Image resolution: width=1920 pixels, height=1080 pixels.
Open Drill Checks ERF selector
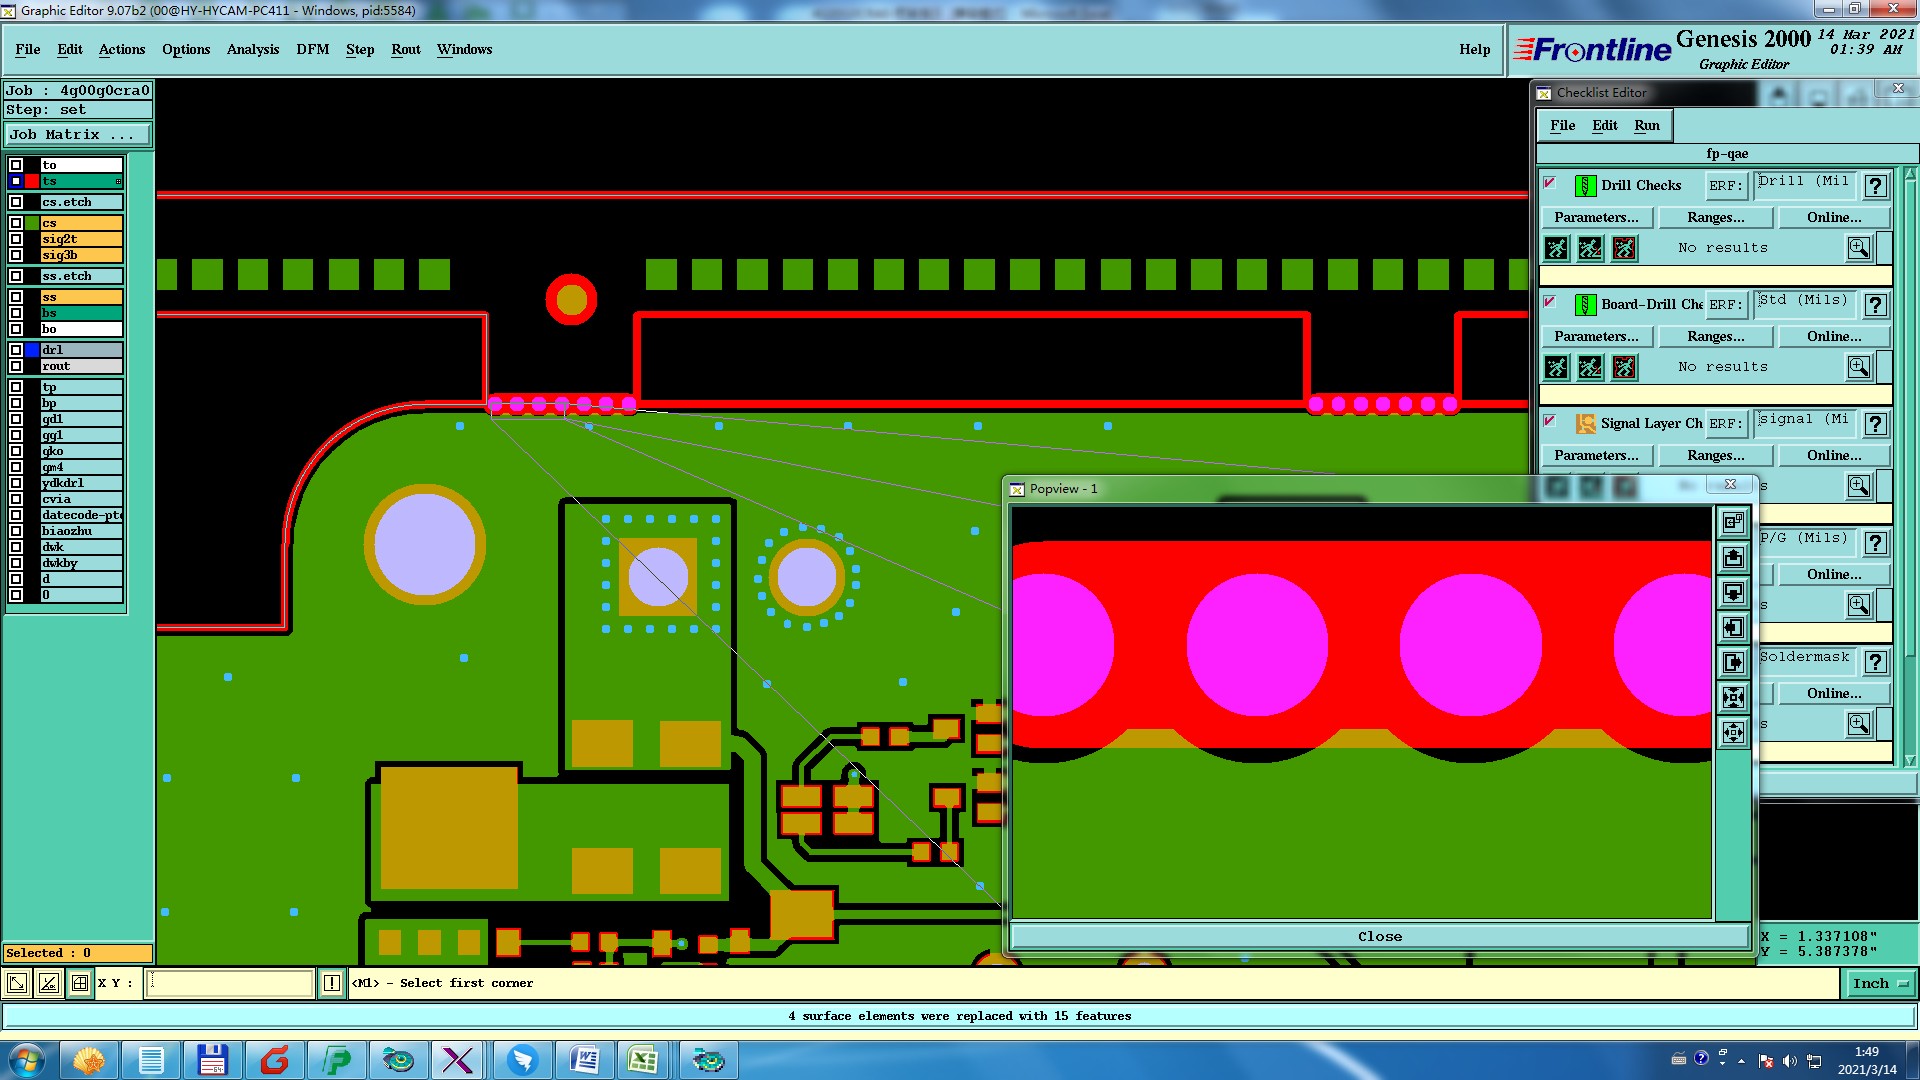coord(1725,186)
